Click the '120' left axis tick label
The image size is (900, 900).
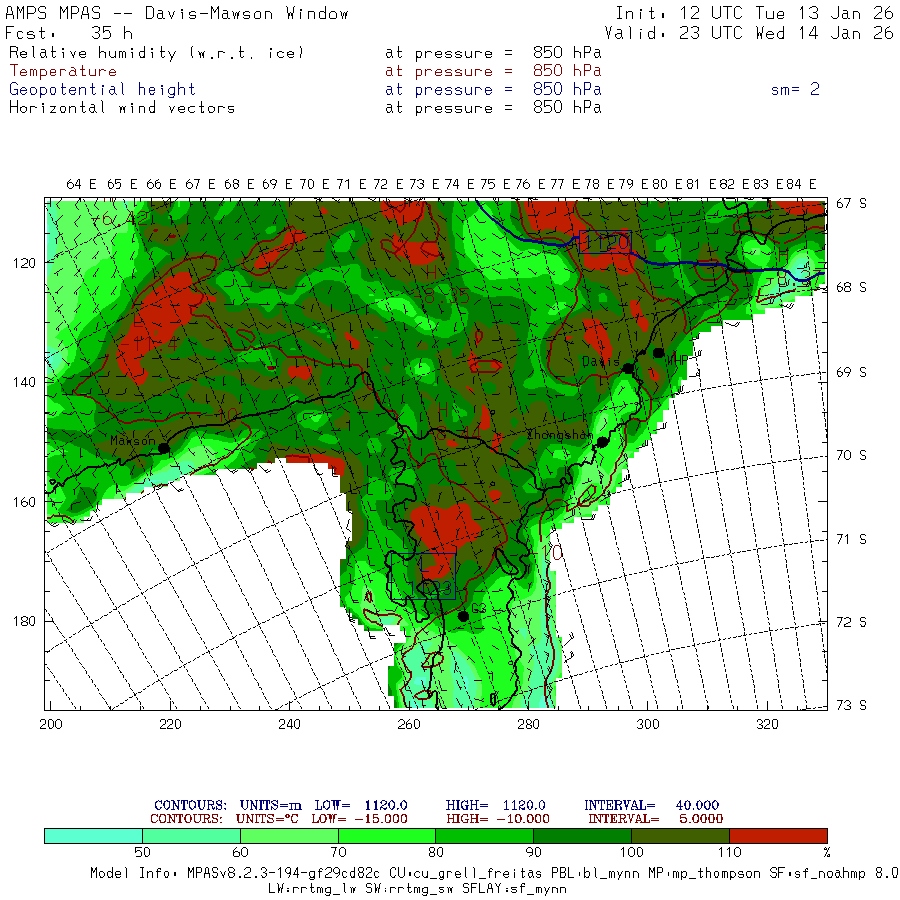24,263
